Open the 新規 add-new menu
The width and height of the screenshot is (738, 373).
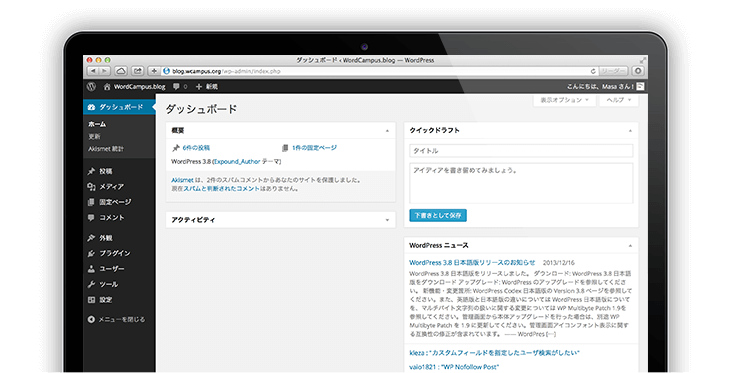tap(207, 87)
